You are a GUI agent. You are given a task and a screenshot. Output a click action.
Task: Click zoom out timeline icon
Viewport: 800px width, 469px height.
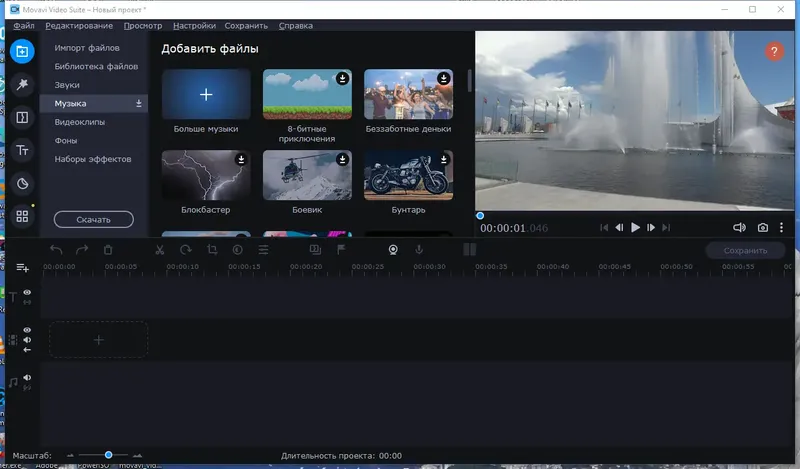pyautogui.click(x=70, y=455)
